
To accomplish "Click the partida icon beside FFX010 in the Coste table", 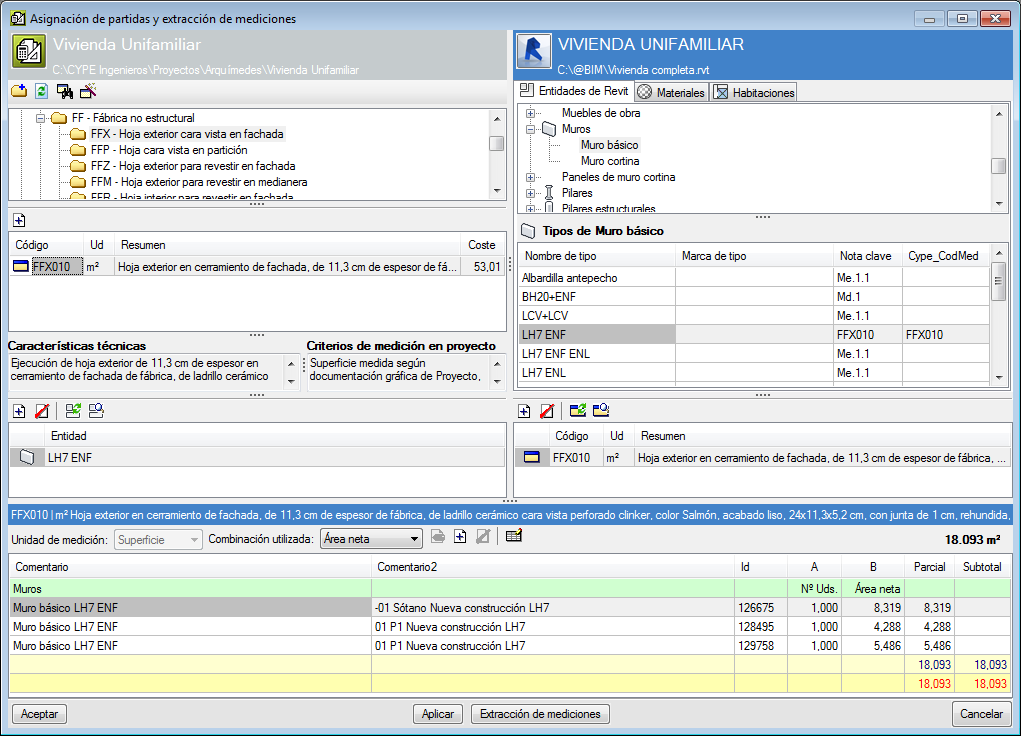I will (x=21, y=266).
